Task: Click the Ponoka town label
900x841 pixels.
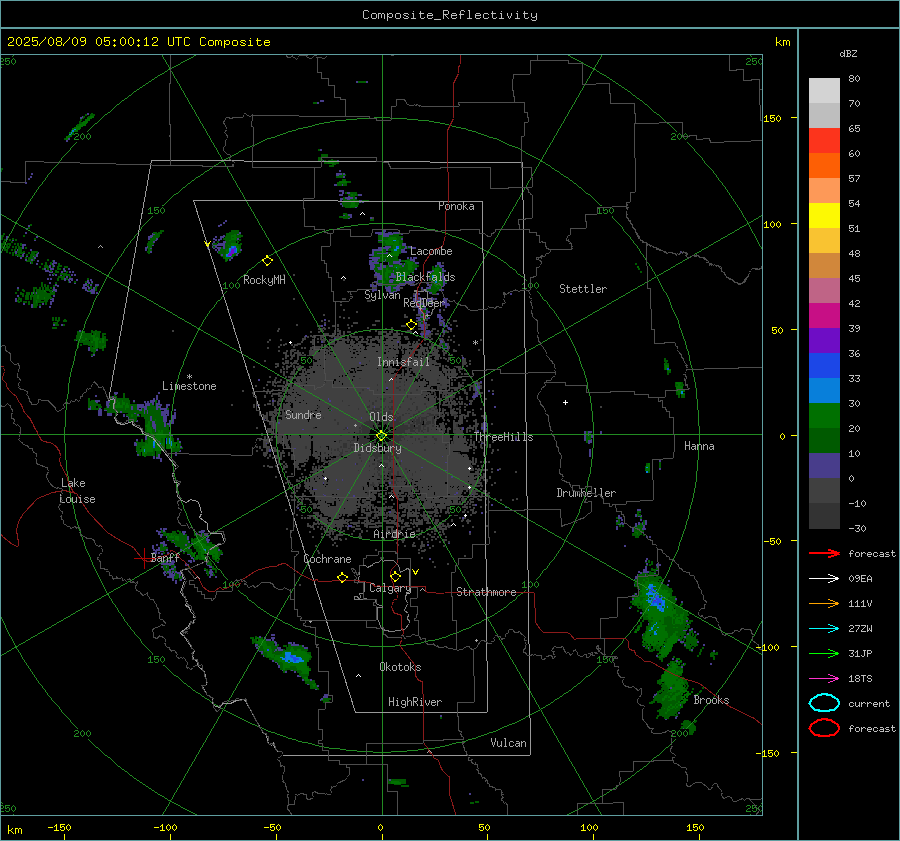Action: click(456, 206)
